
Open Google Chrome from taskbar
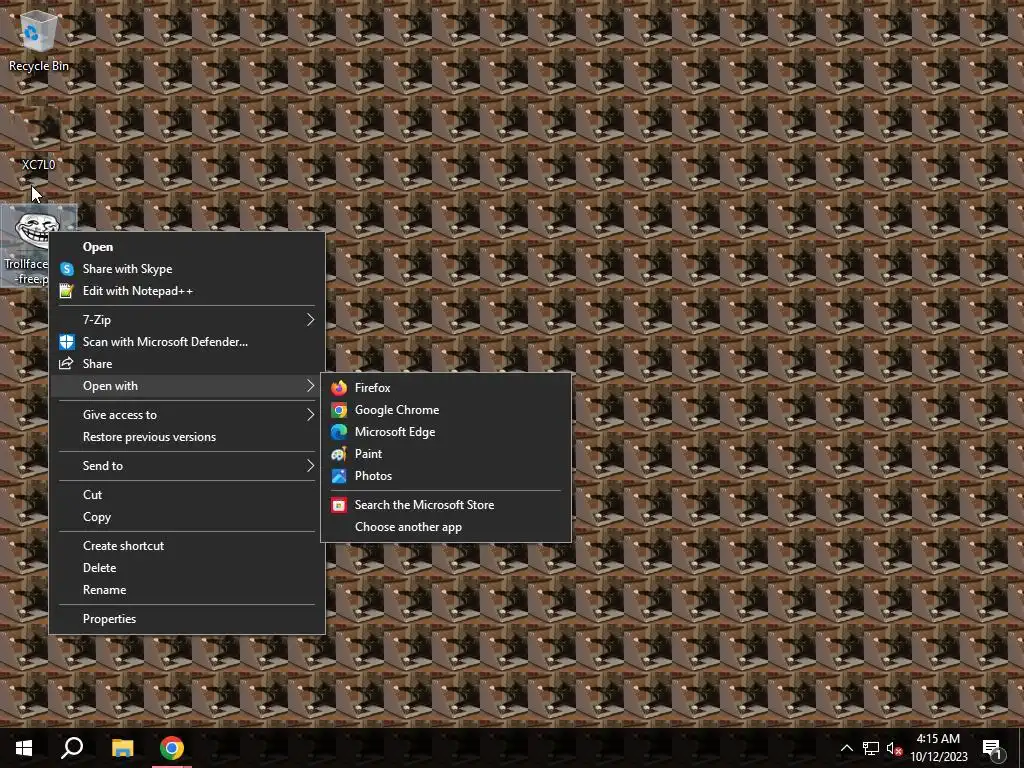click(172, 748)
